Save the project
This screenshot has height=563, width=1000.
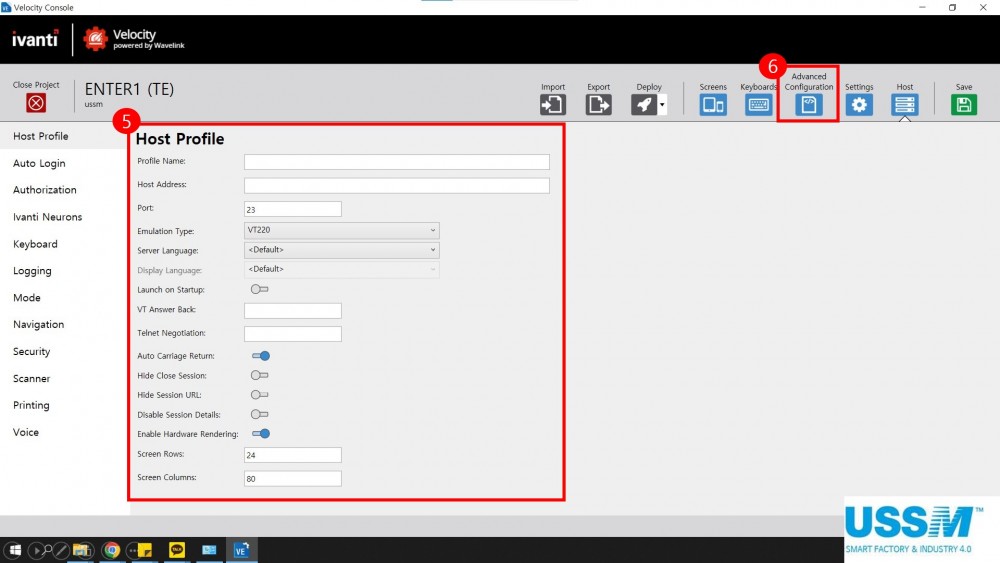pyautogui.click(x=964, y=105)
